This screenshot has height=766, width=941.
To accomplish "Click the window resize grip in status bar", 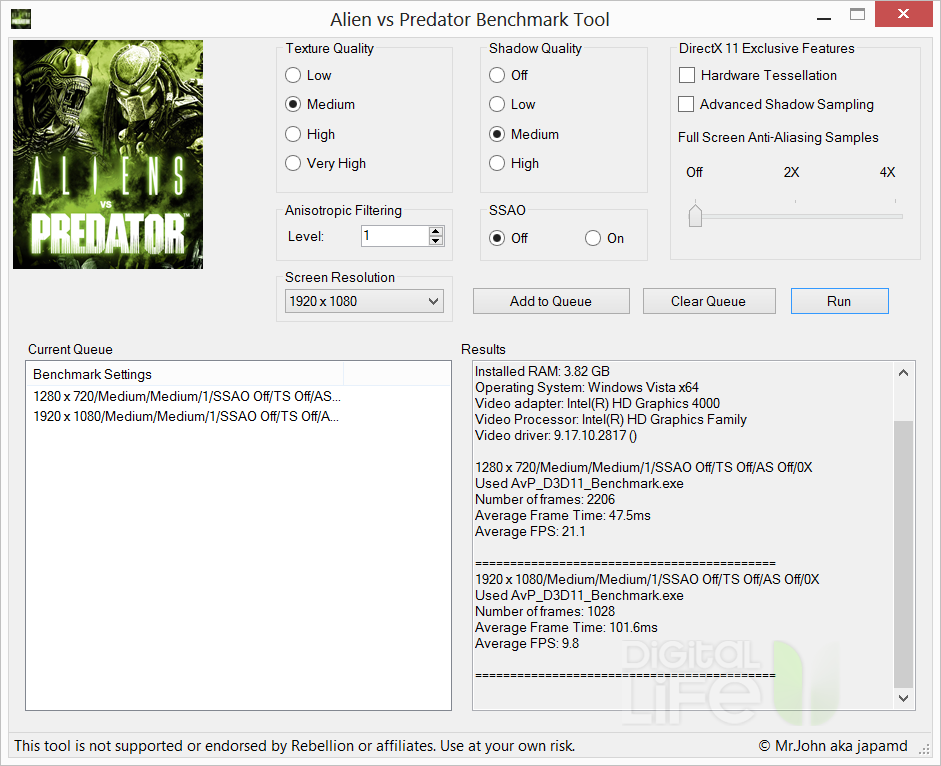I will (924, 749).
